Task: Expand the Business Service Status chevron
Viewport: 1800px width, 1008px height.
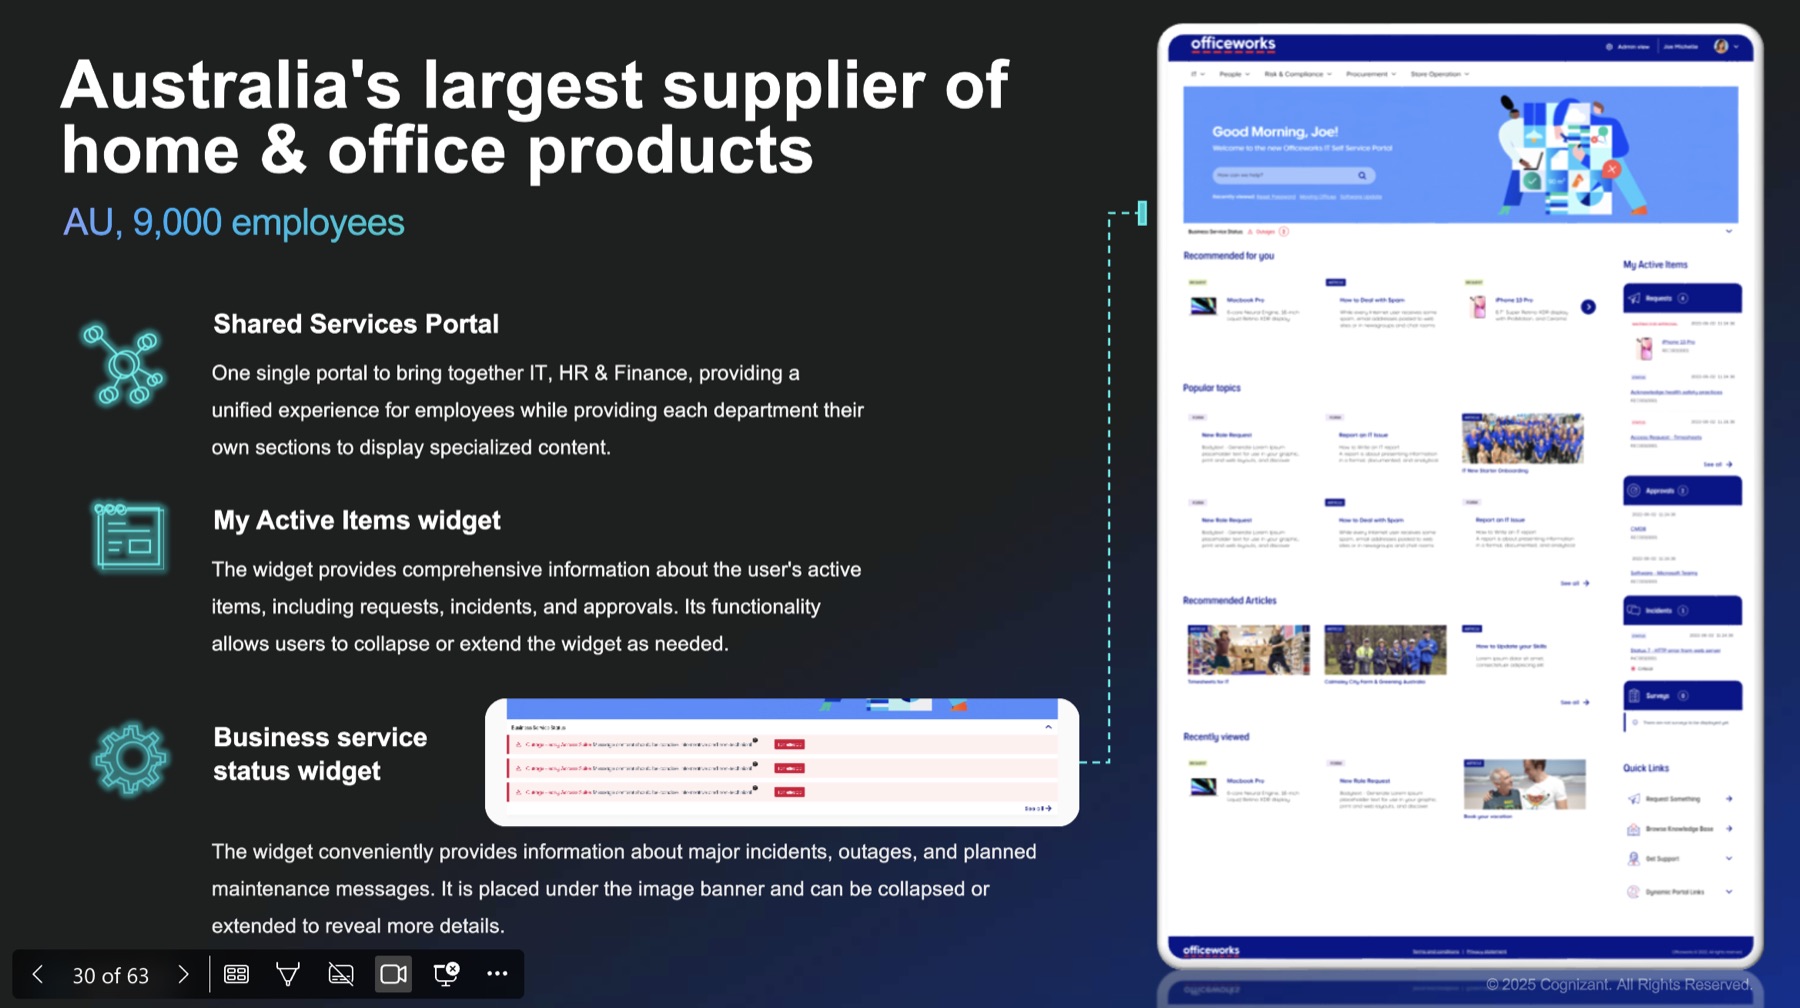Action: coord(1729,231)
